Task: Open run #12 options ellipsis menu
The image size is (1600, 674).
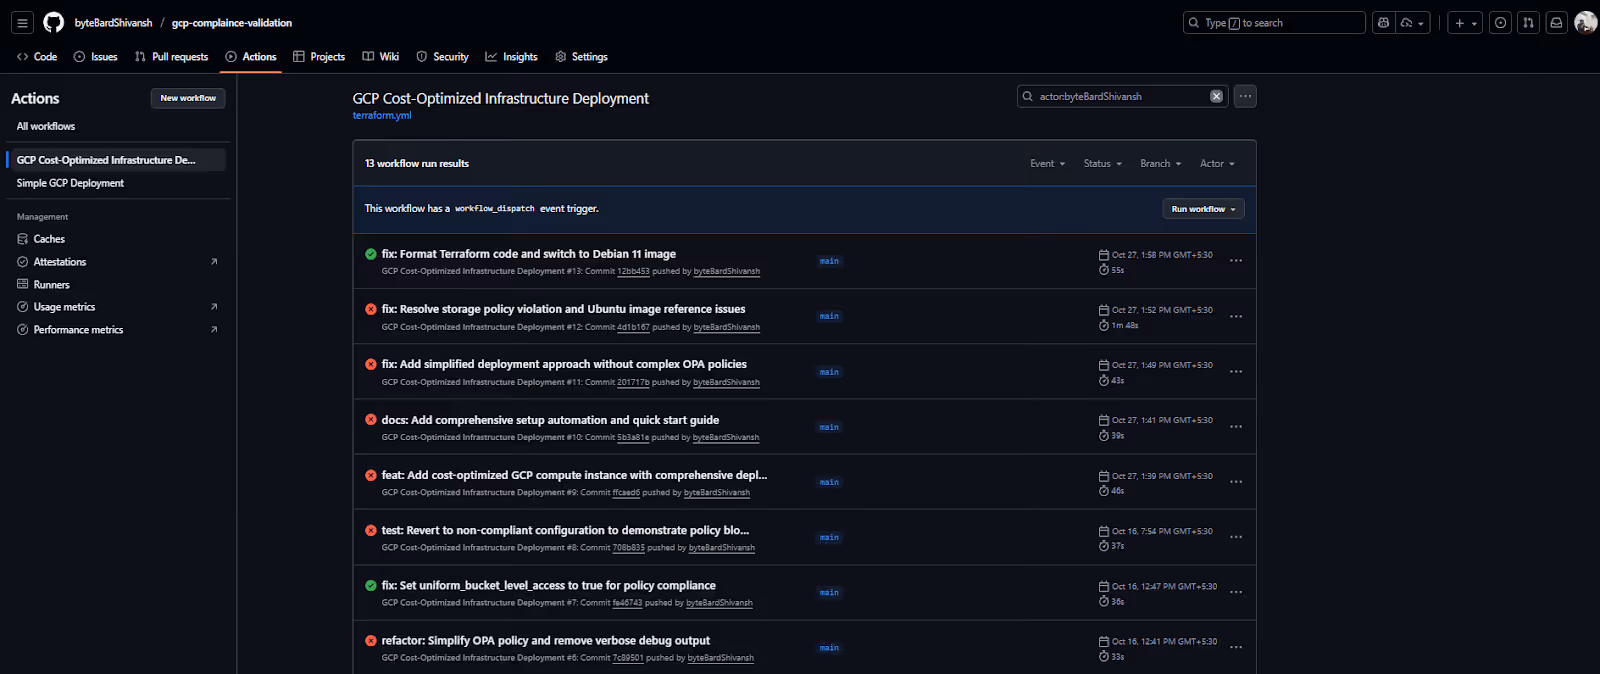Action: click(x=1236, y=317)
